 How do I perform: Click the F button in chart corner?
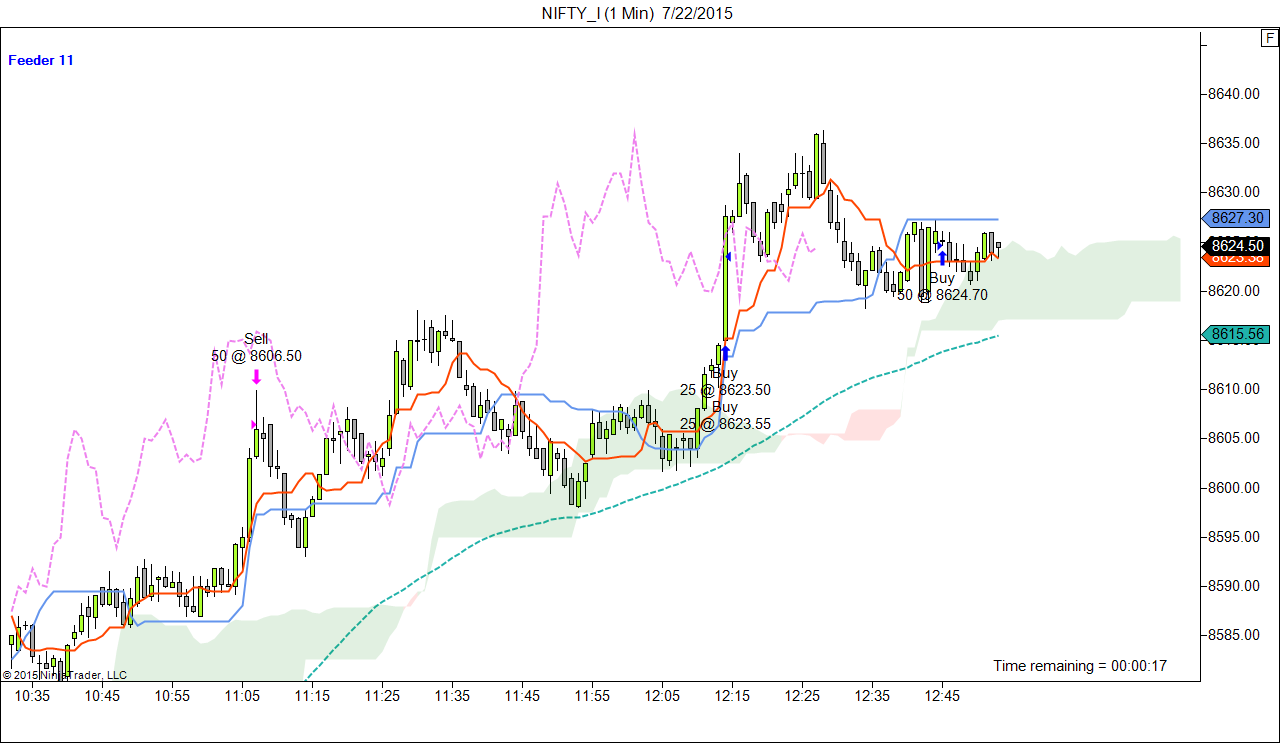click(1269, 39)
